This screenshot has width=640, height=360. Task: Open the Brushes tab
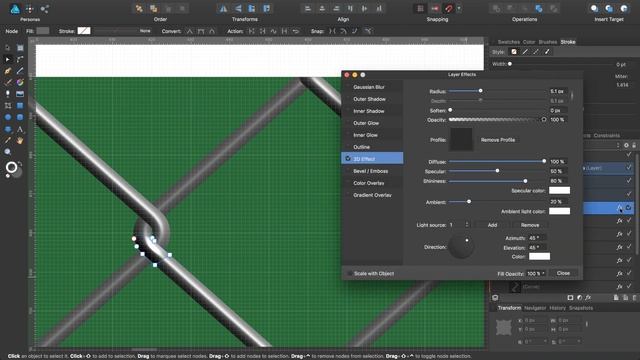click(x=548, y=42)
